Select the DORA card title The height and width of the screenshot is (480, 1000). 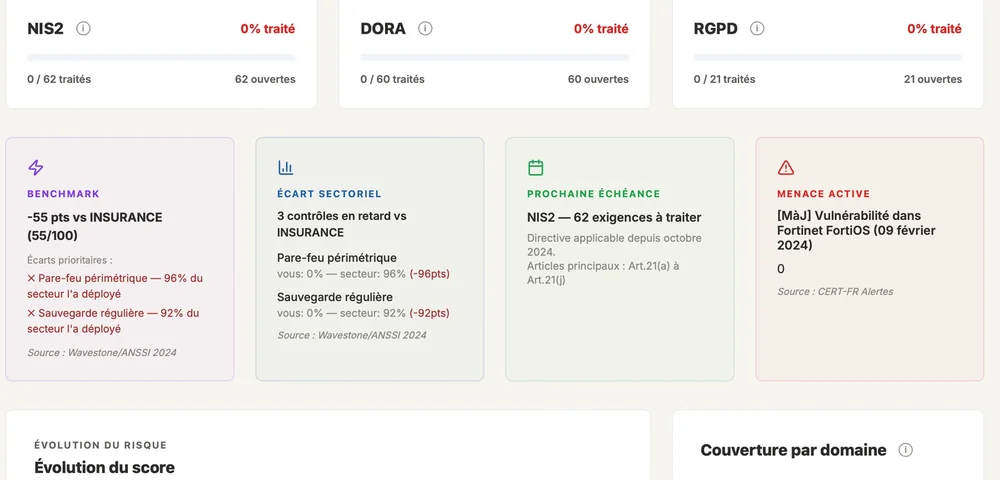click(x=383, y=29)
